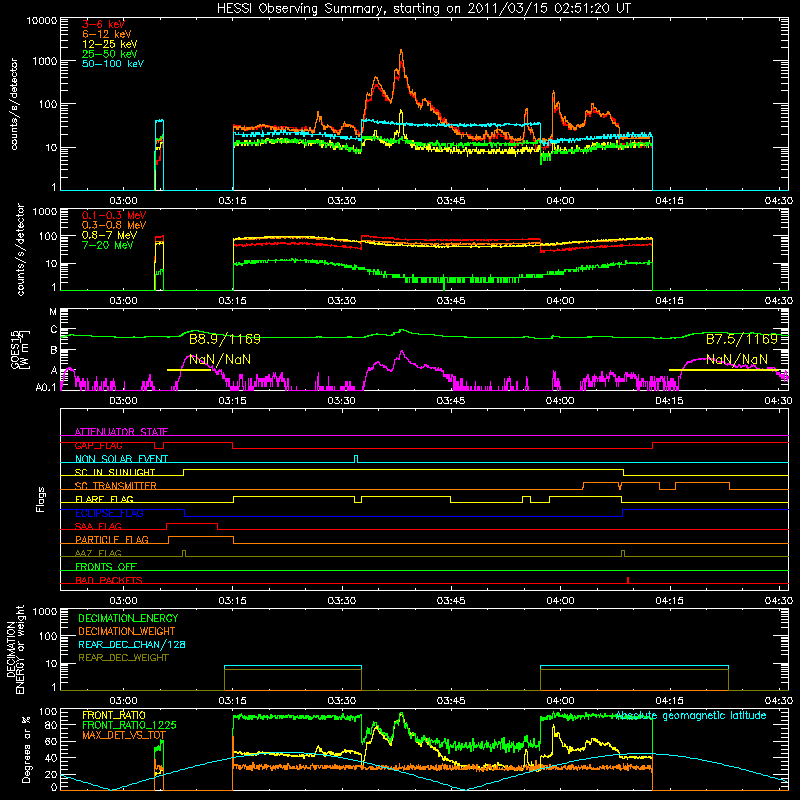Select the 50-100 keV legend label
Viewport: 800px width, 800px height.
point(112,64)
